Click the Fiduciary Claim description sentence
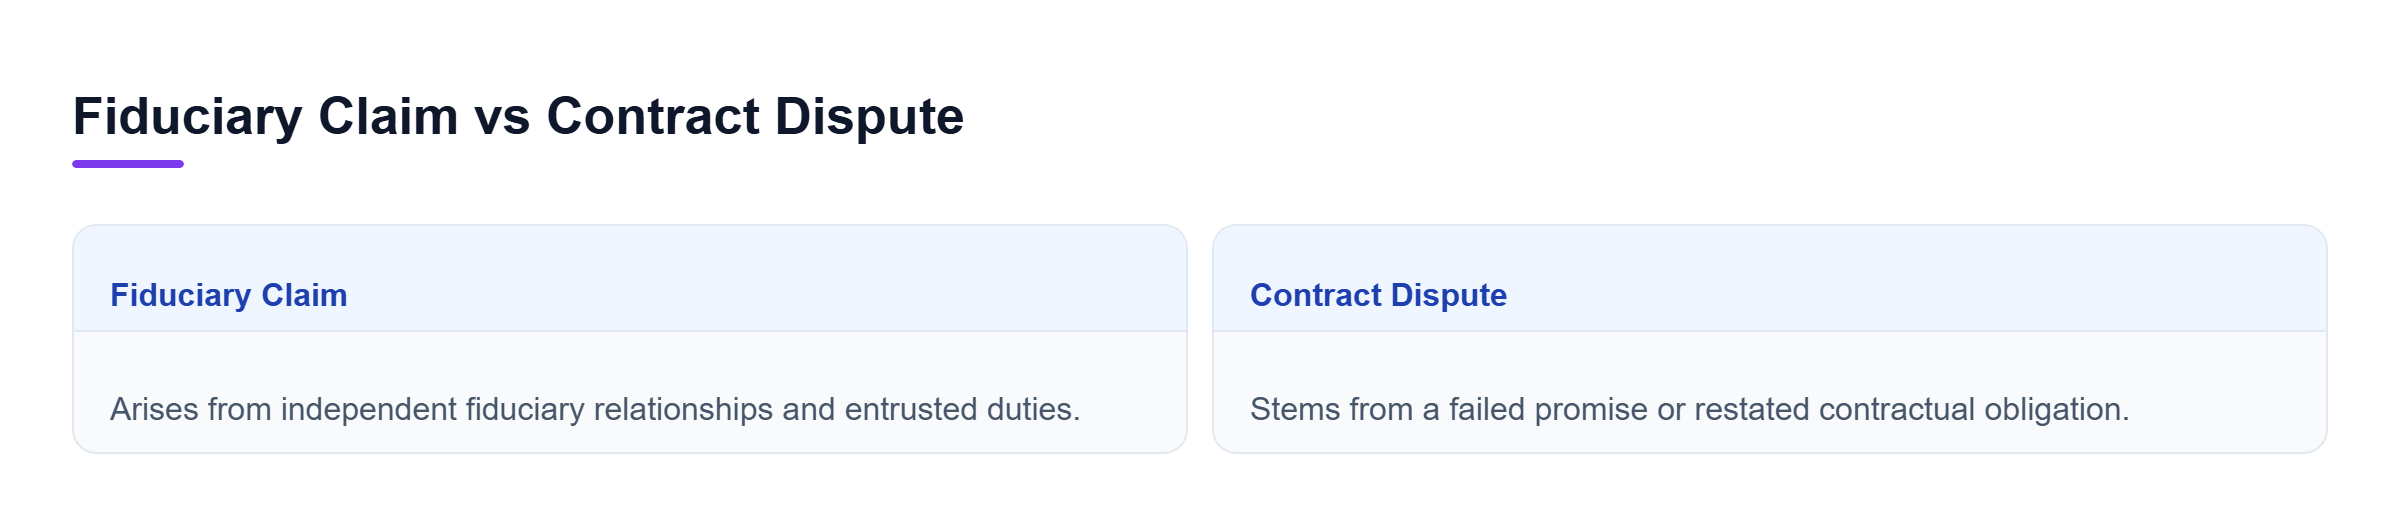2400x526 pixels. pos(595,409)
